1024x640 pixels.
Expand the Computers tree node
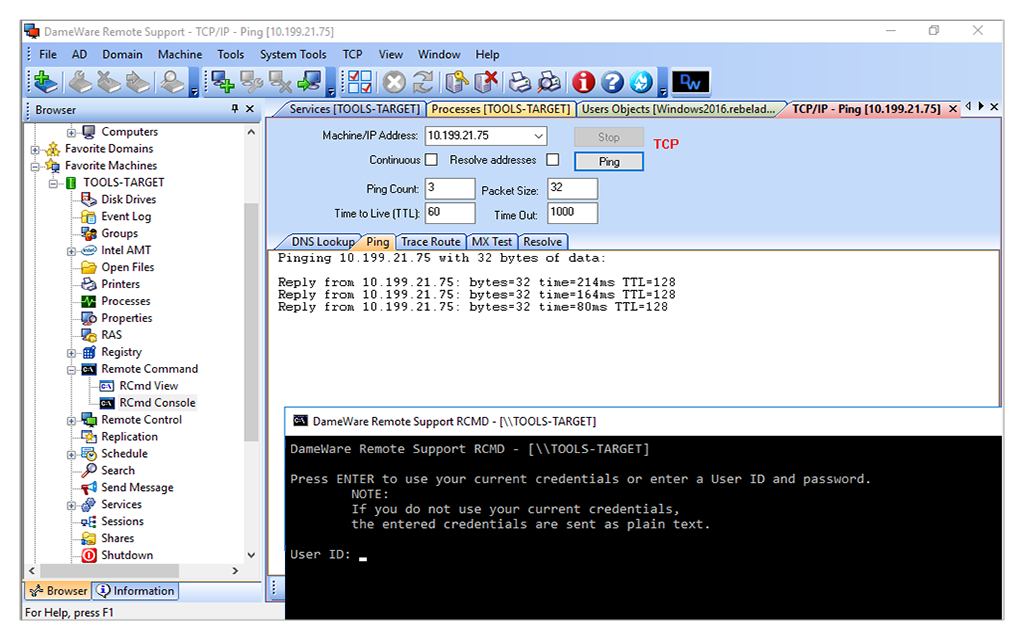coord(71,133)
